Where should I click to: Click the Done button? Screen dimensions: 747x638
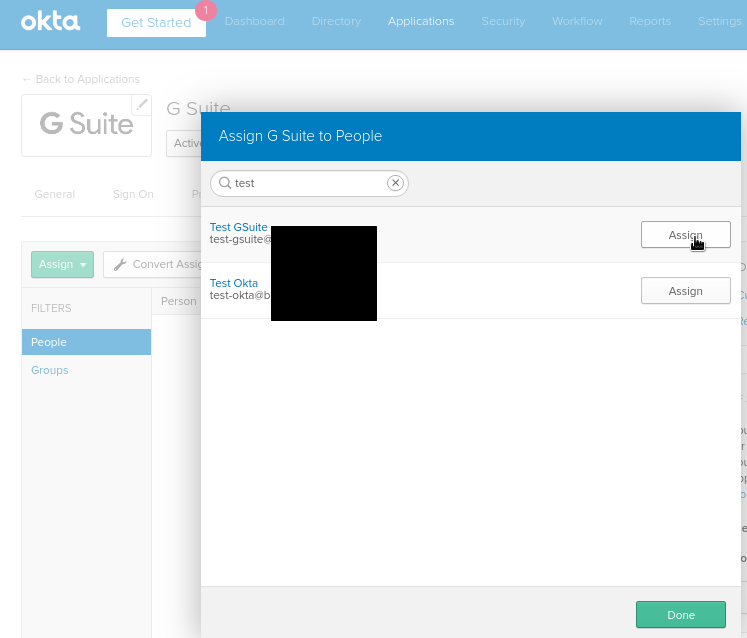pyautogui.click(x=681, y=615)
